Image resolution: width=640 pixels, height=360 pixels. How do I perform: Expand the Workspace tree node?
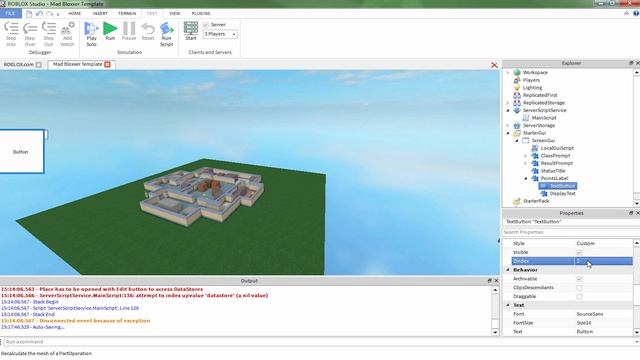(508, 73)
